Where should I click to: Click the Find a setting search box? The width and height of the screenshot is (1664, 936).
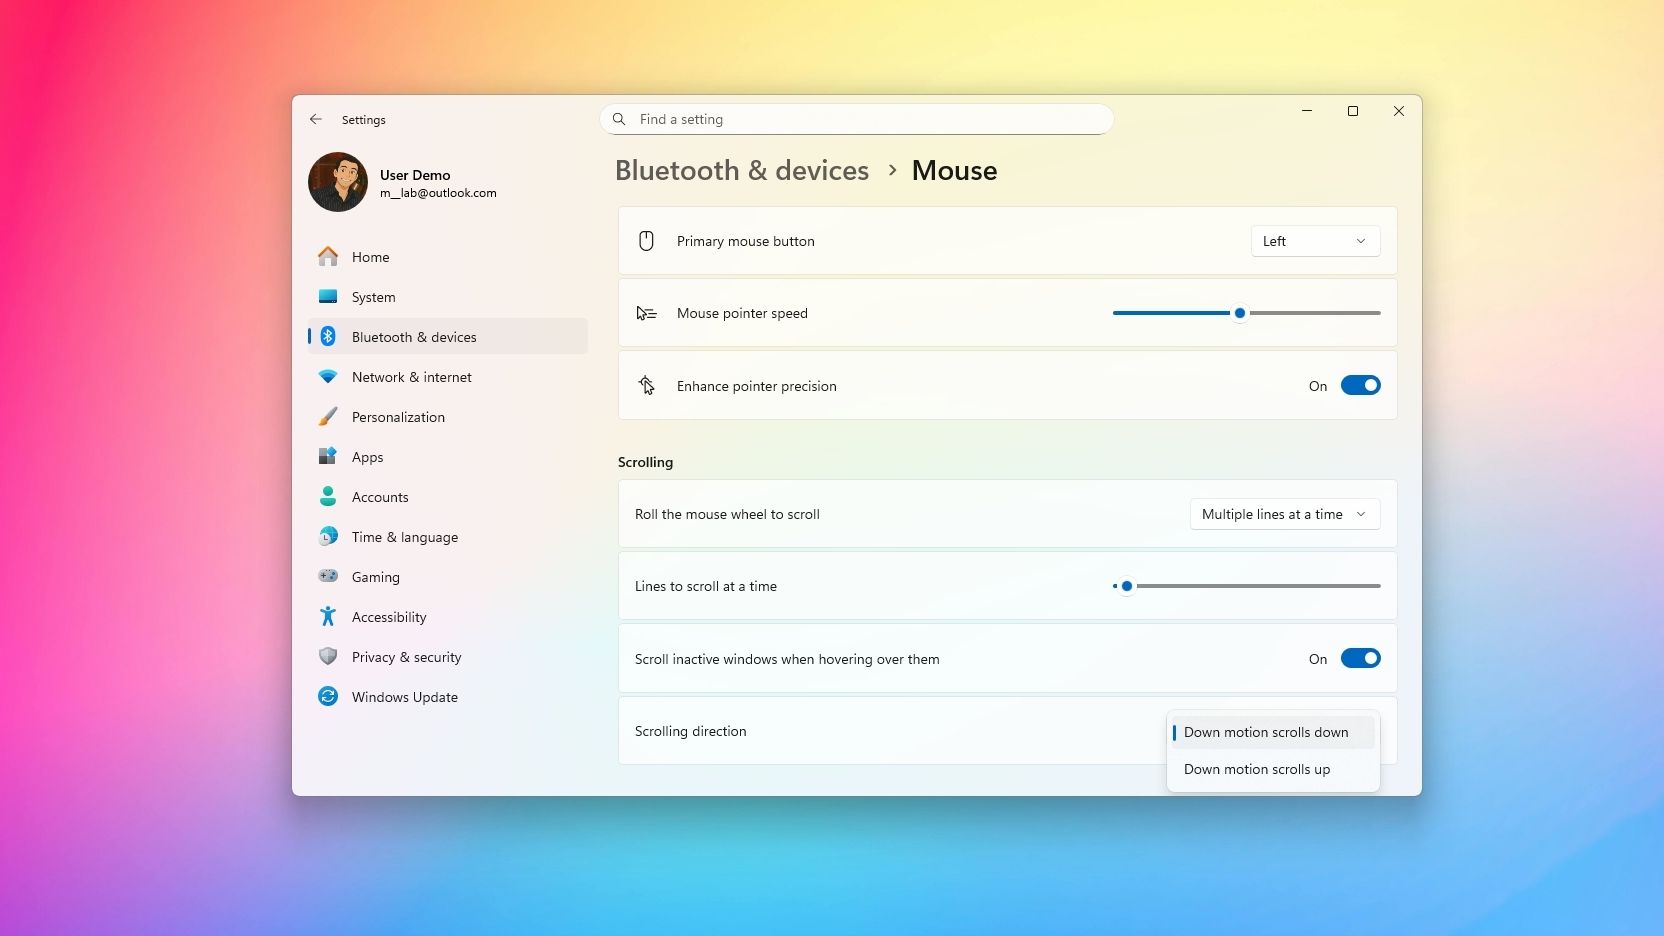(x=857, y=119)
